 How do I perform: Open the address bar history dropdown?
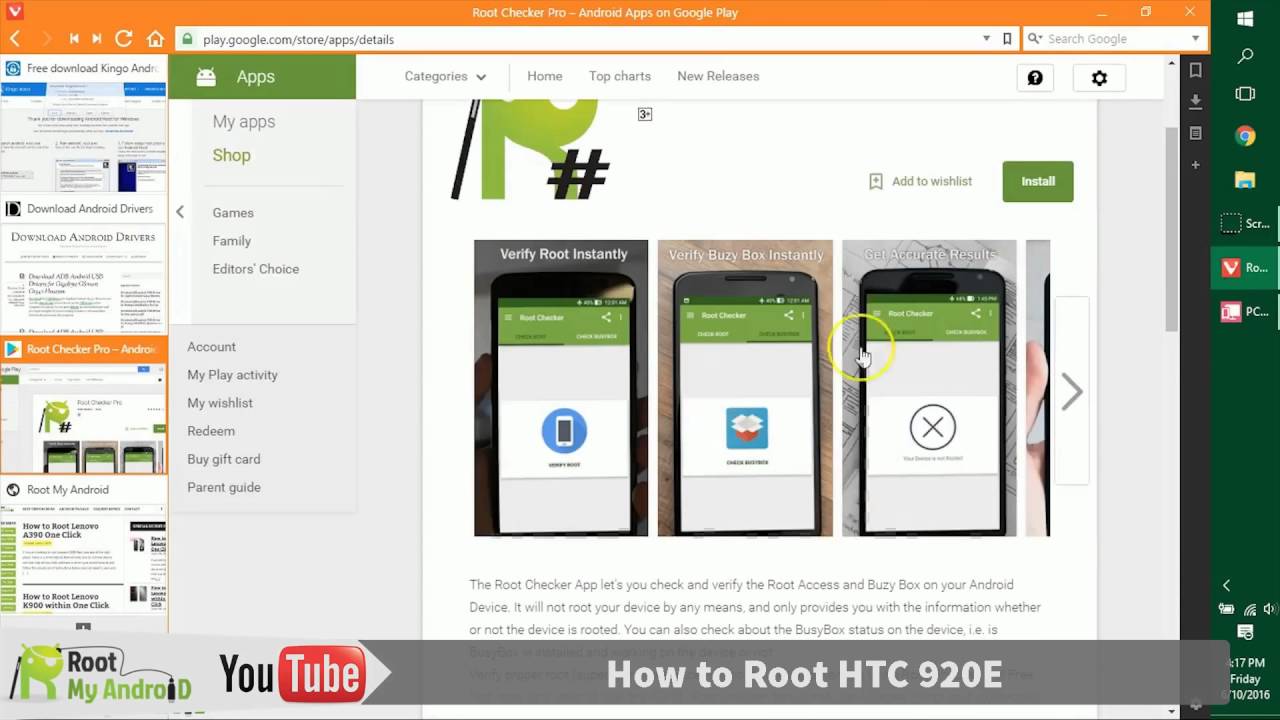(987, 39)
